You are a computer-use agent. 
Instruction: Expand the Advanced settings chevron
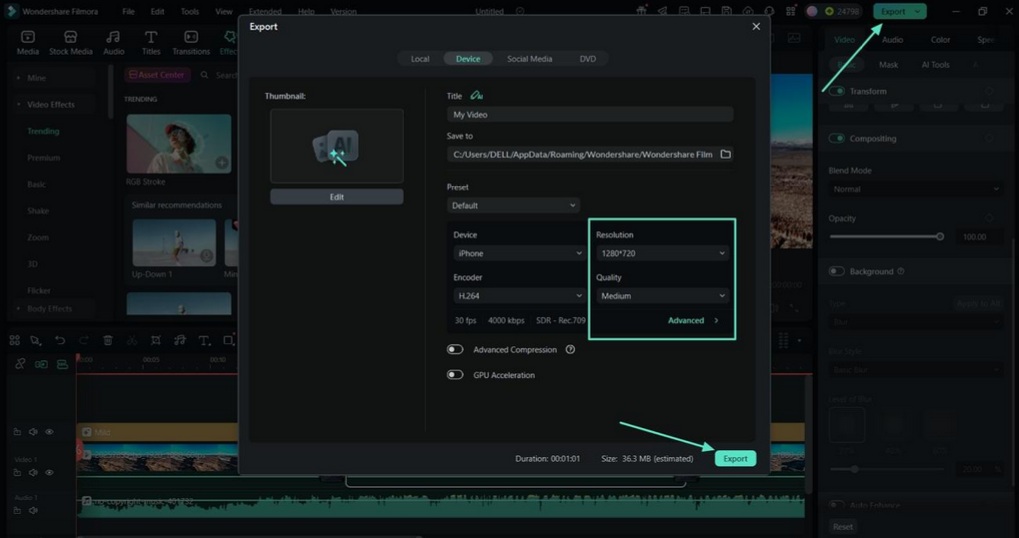pyautogui.click(x=716, y=320)
